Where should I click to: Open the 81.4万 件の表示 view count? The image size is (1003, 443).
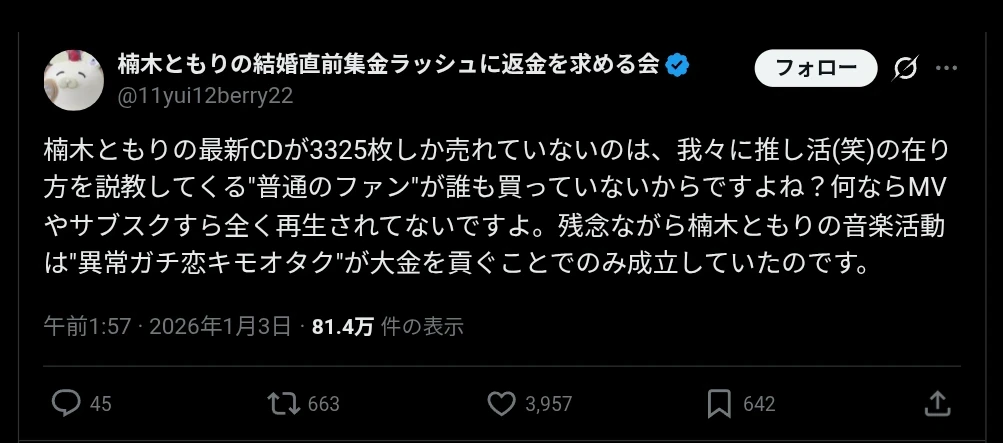tap(388, 327)
